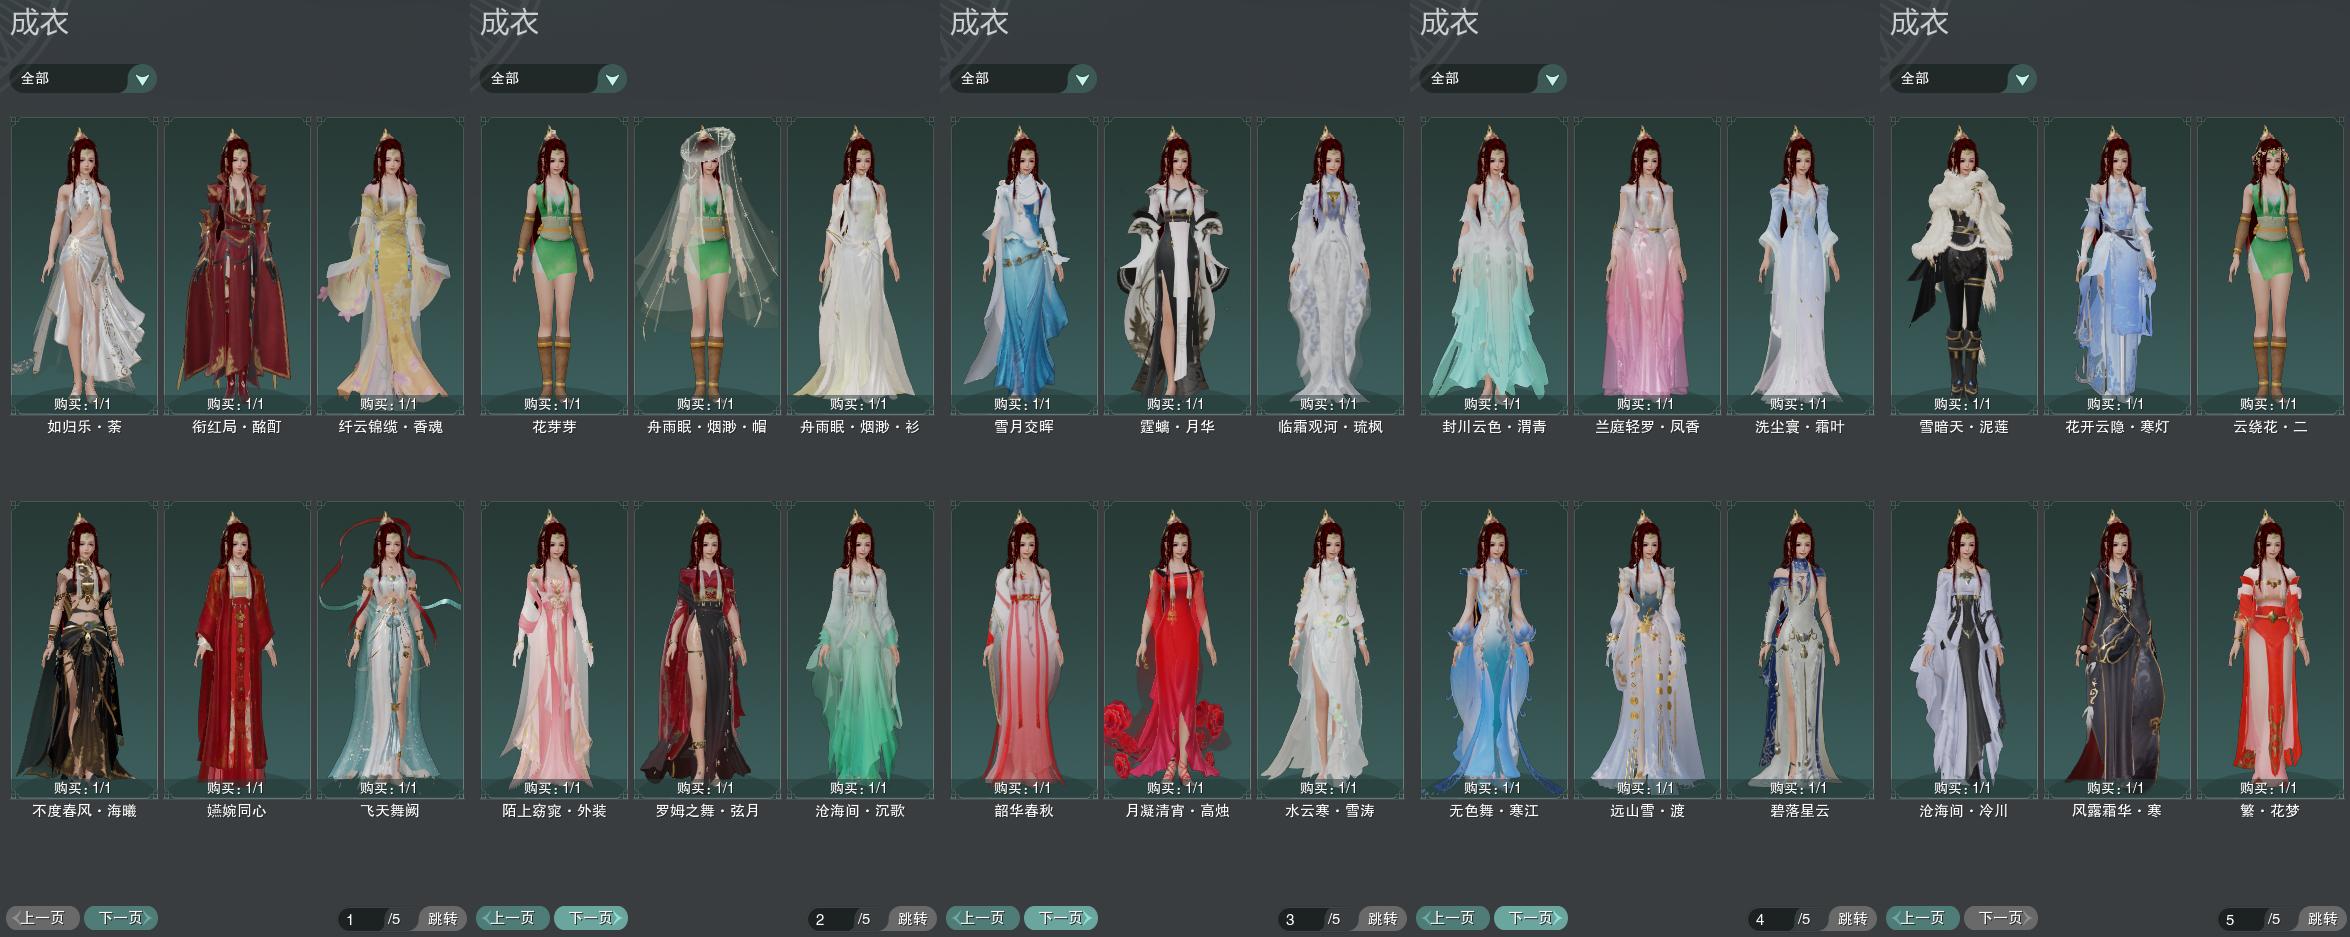Pick the blue 无色舞·寒江 dress
The image size is (2350, 937).
point(1494,649)
